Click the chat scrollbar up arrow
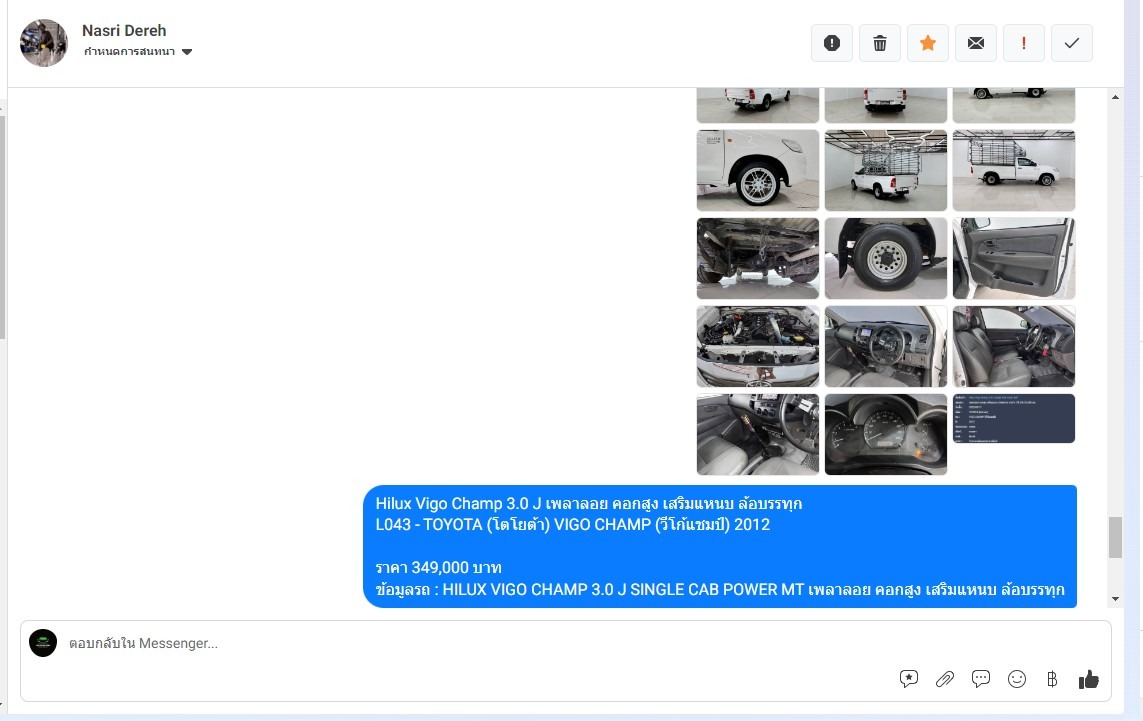Screen dimensions: 1143x721 coord(1115,96)
